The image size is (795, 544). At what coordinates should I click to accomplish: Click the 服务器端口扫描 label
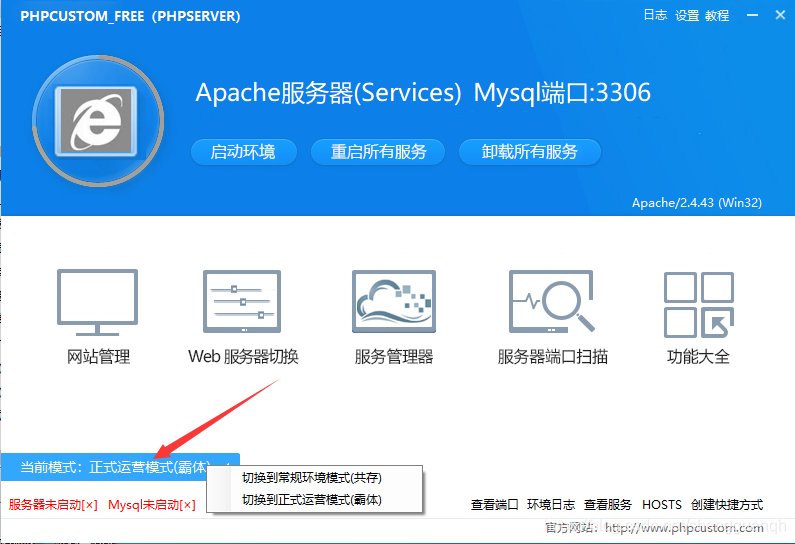click(x=553, y=356)
